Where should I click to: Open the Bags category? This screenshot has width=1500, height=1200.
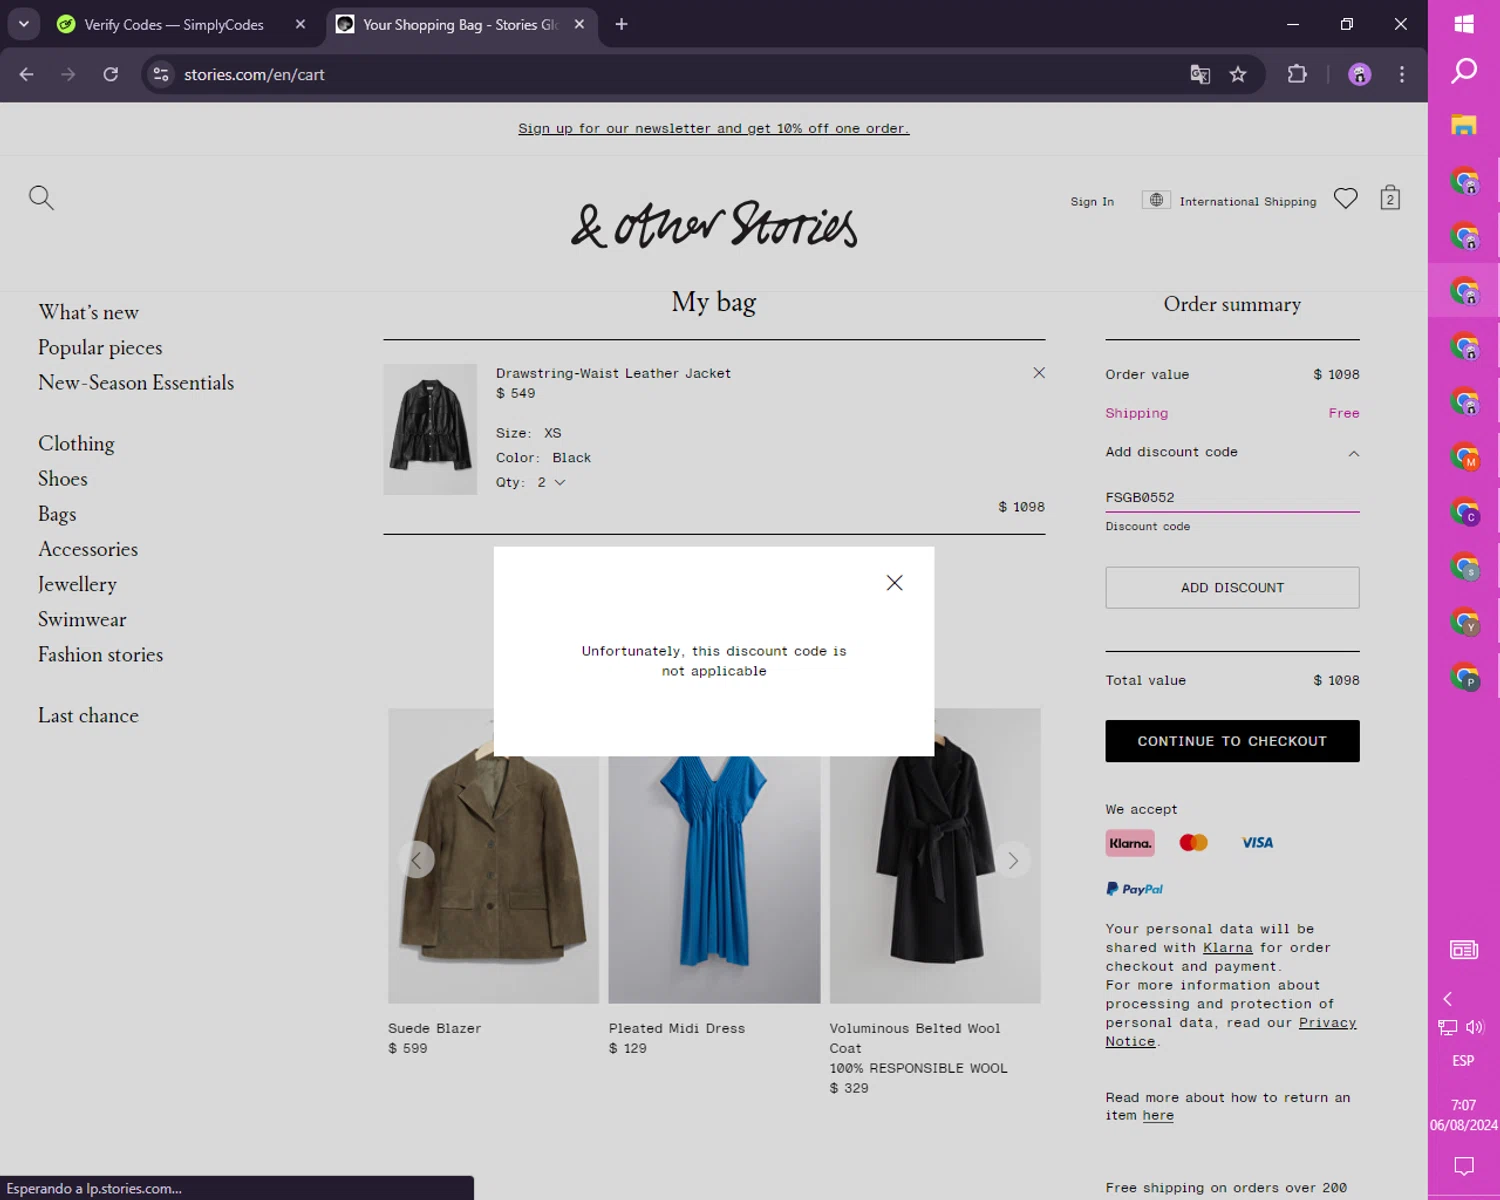[x=57, y=514]
